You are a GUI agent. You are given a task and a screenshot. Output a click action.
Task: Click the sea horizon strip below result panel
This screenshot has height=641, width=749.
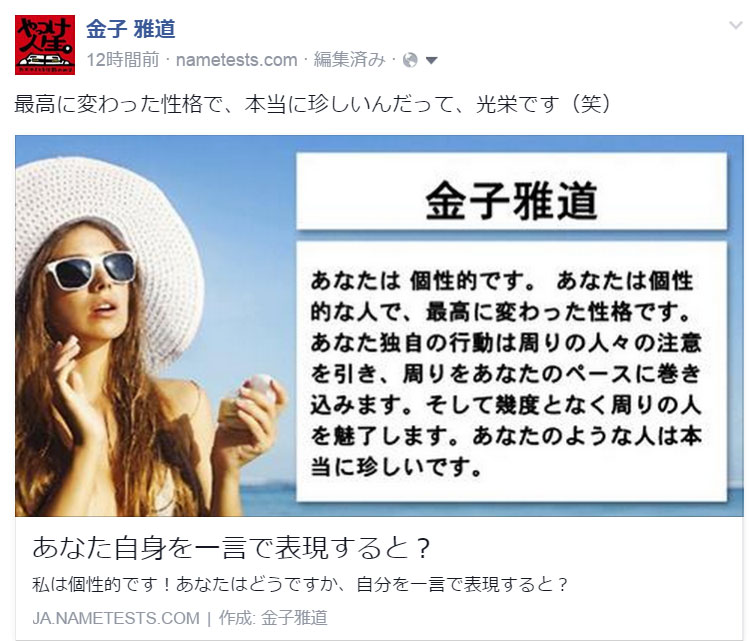[512, 509]
